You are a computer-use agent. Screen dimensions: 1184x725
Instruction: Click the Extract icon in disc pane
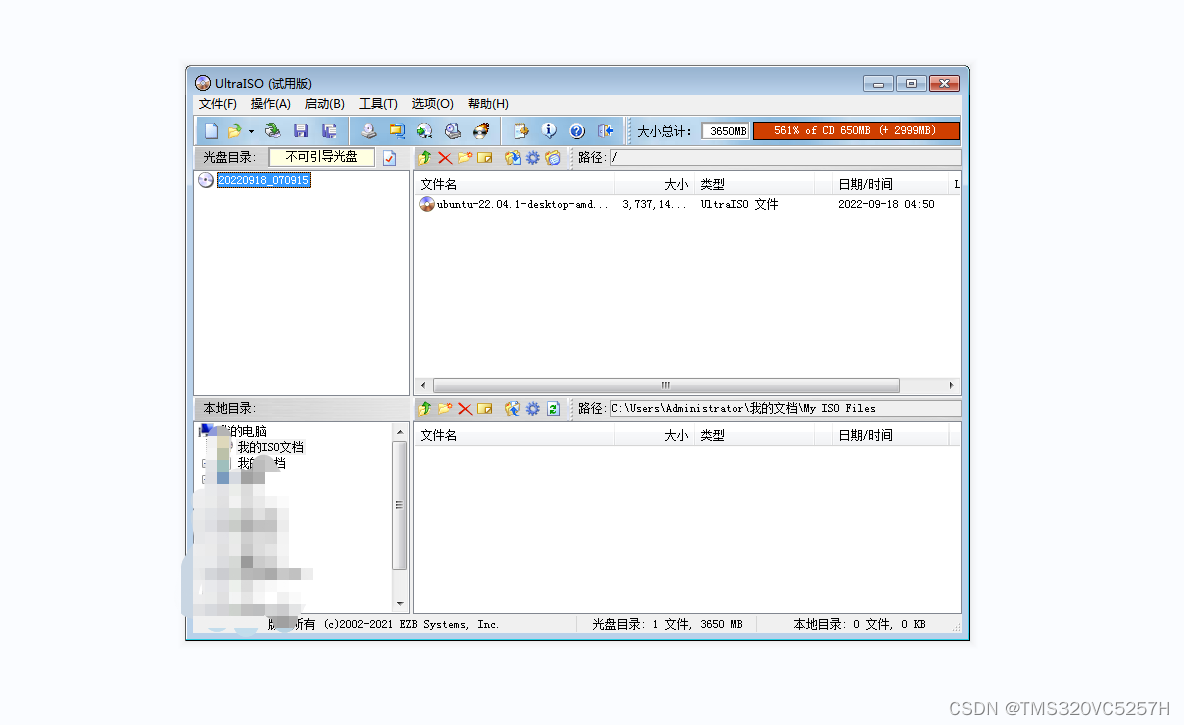point(513,157)
